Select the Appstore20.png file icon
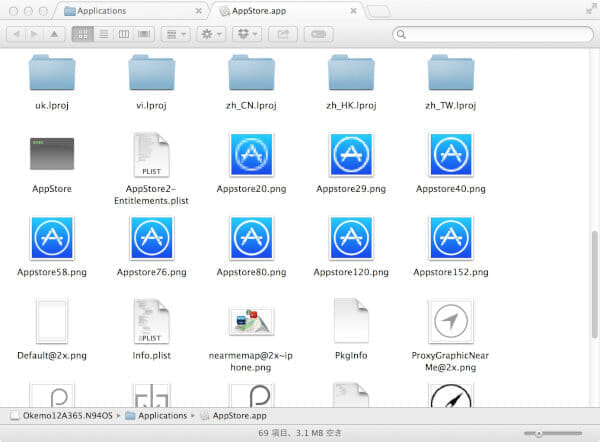 coord(251,155)
